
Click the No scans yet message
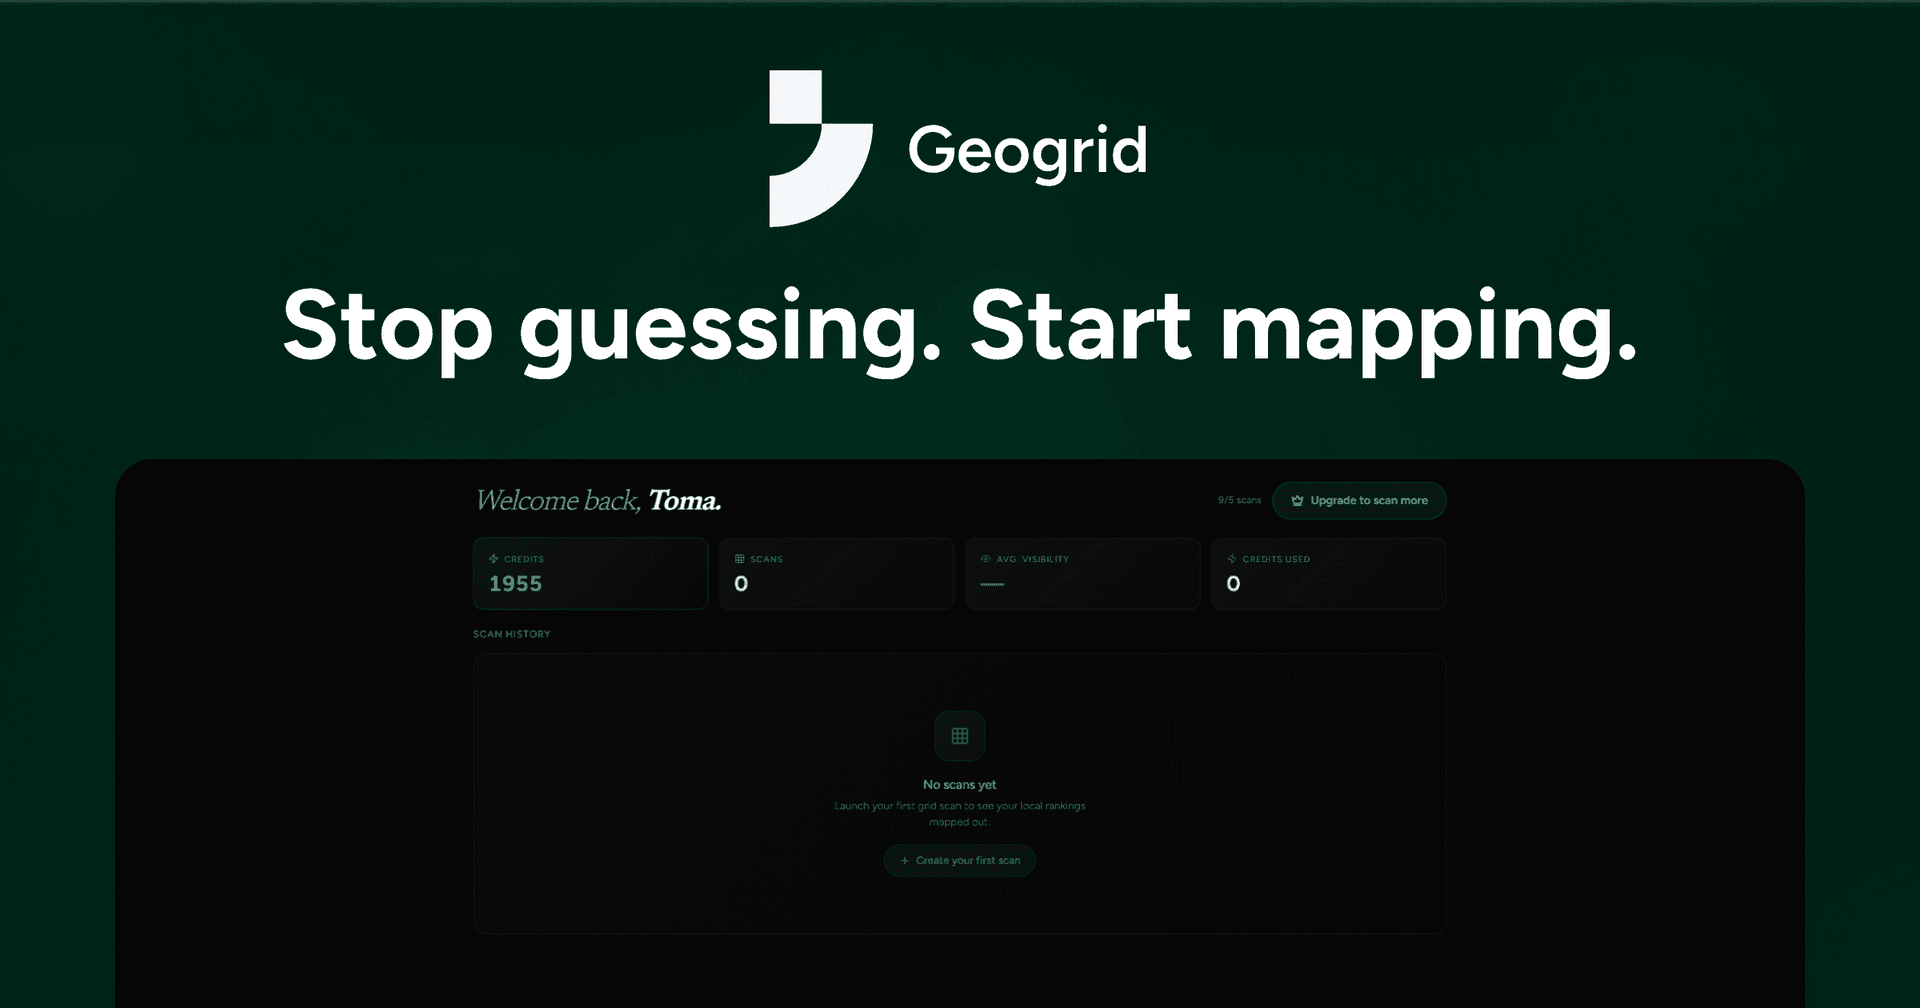point(960,785)
